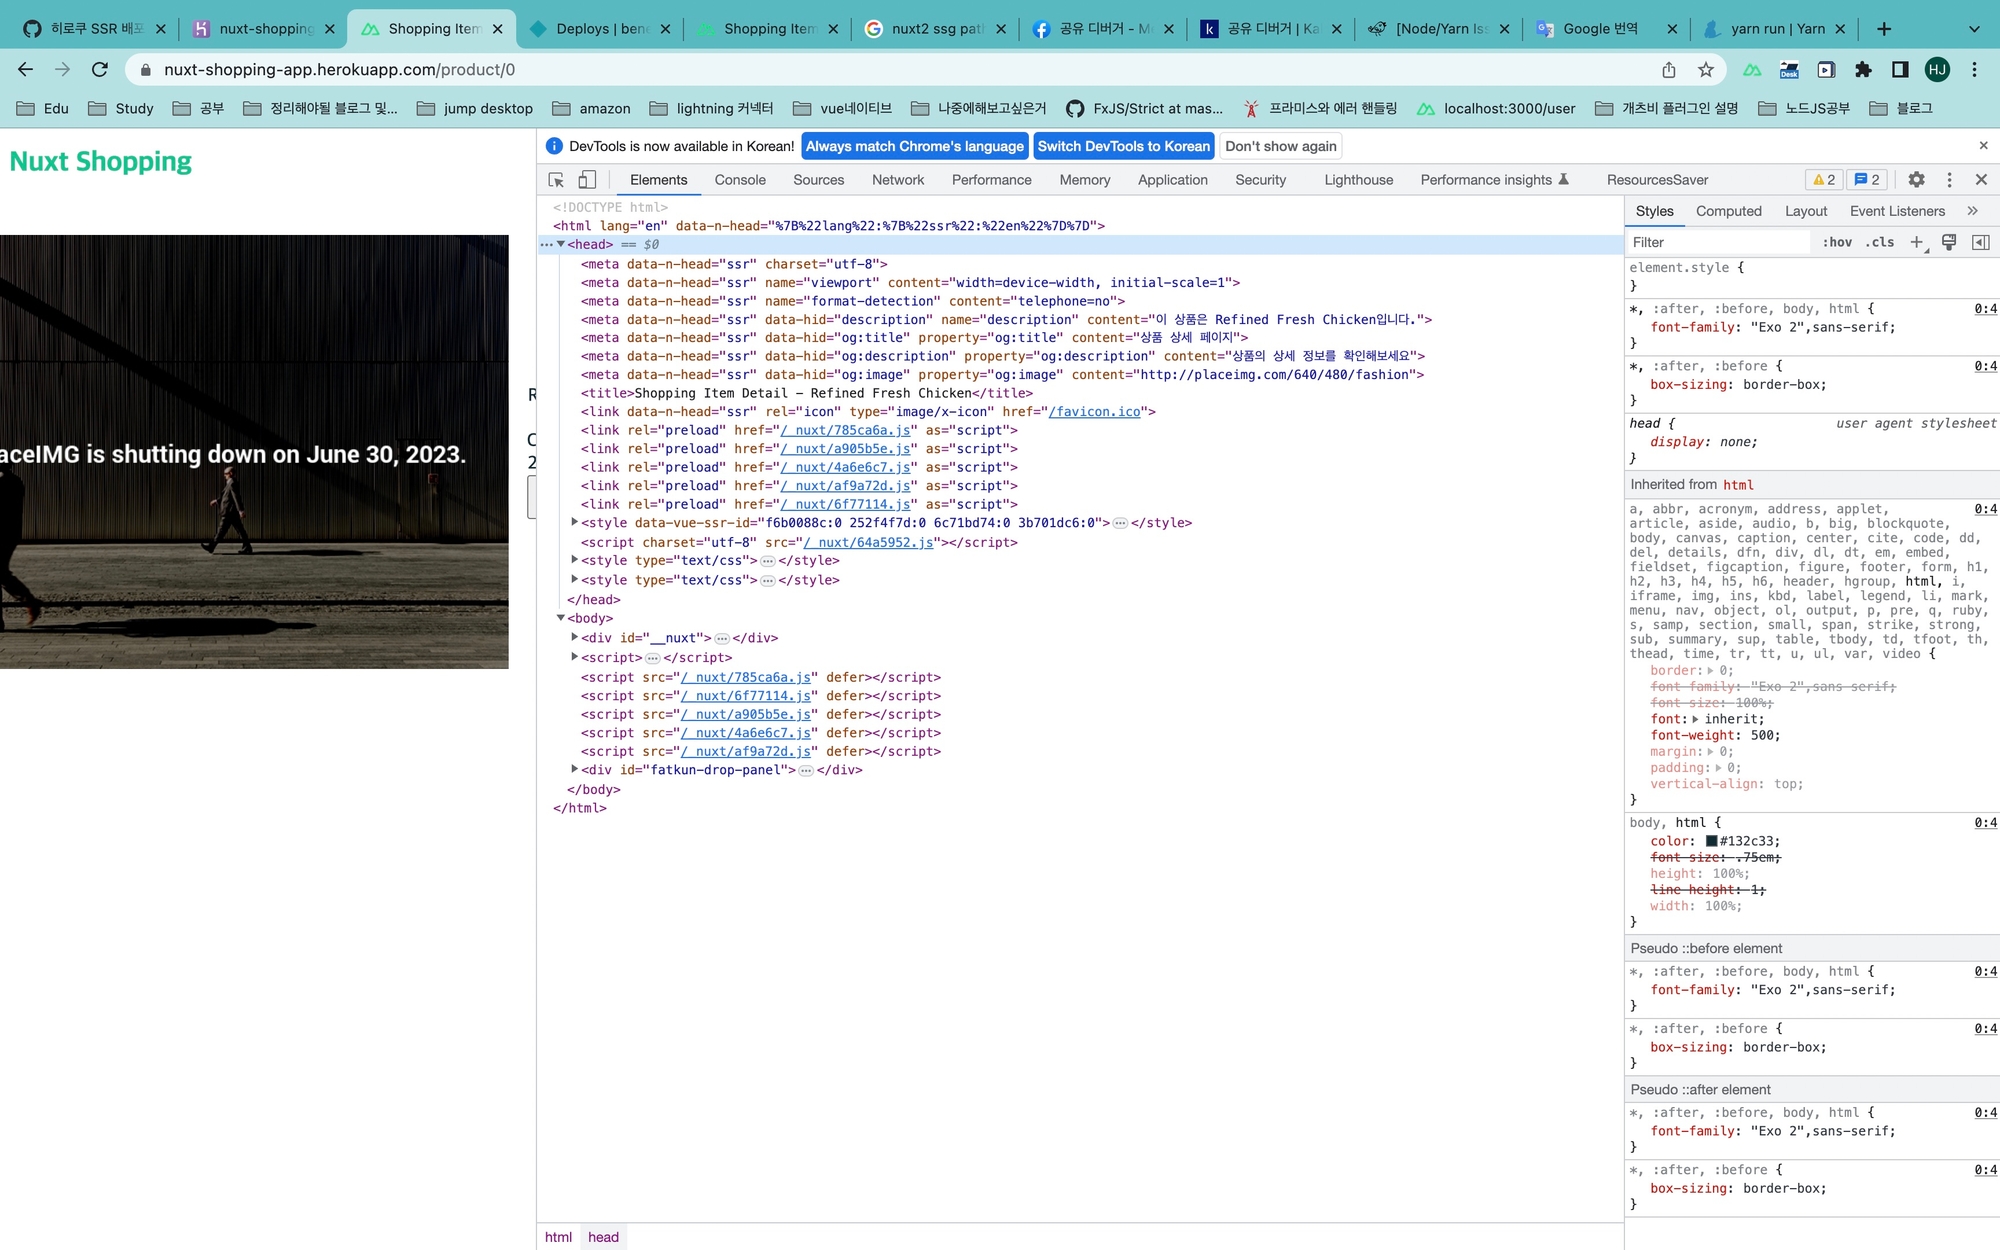Switch to the Layout tab
The image size is (2000, 1250).
[x=1806, y=211]
